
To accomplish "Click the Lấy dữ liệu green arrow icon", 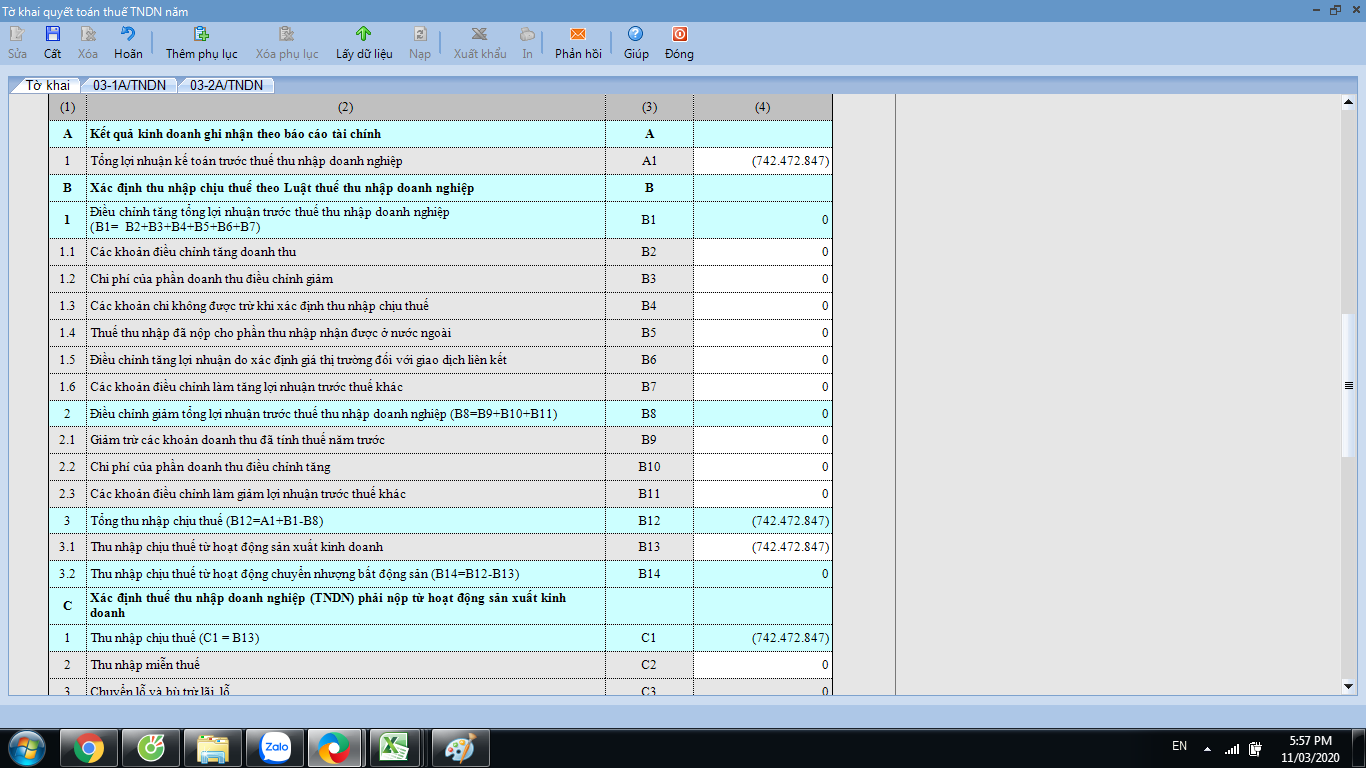I will pos(364,34).
